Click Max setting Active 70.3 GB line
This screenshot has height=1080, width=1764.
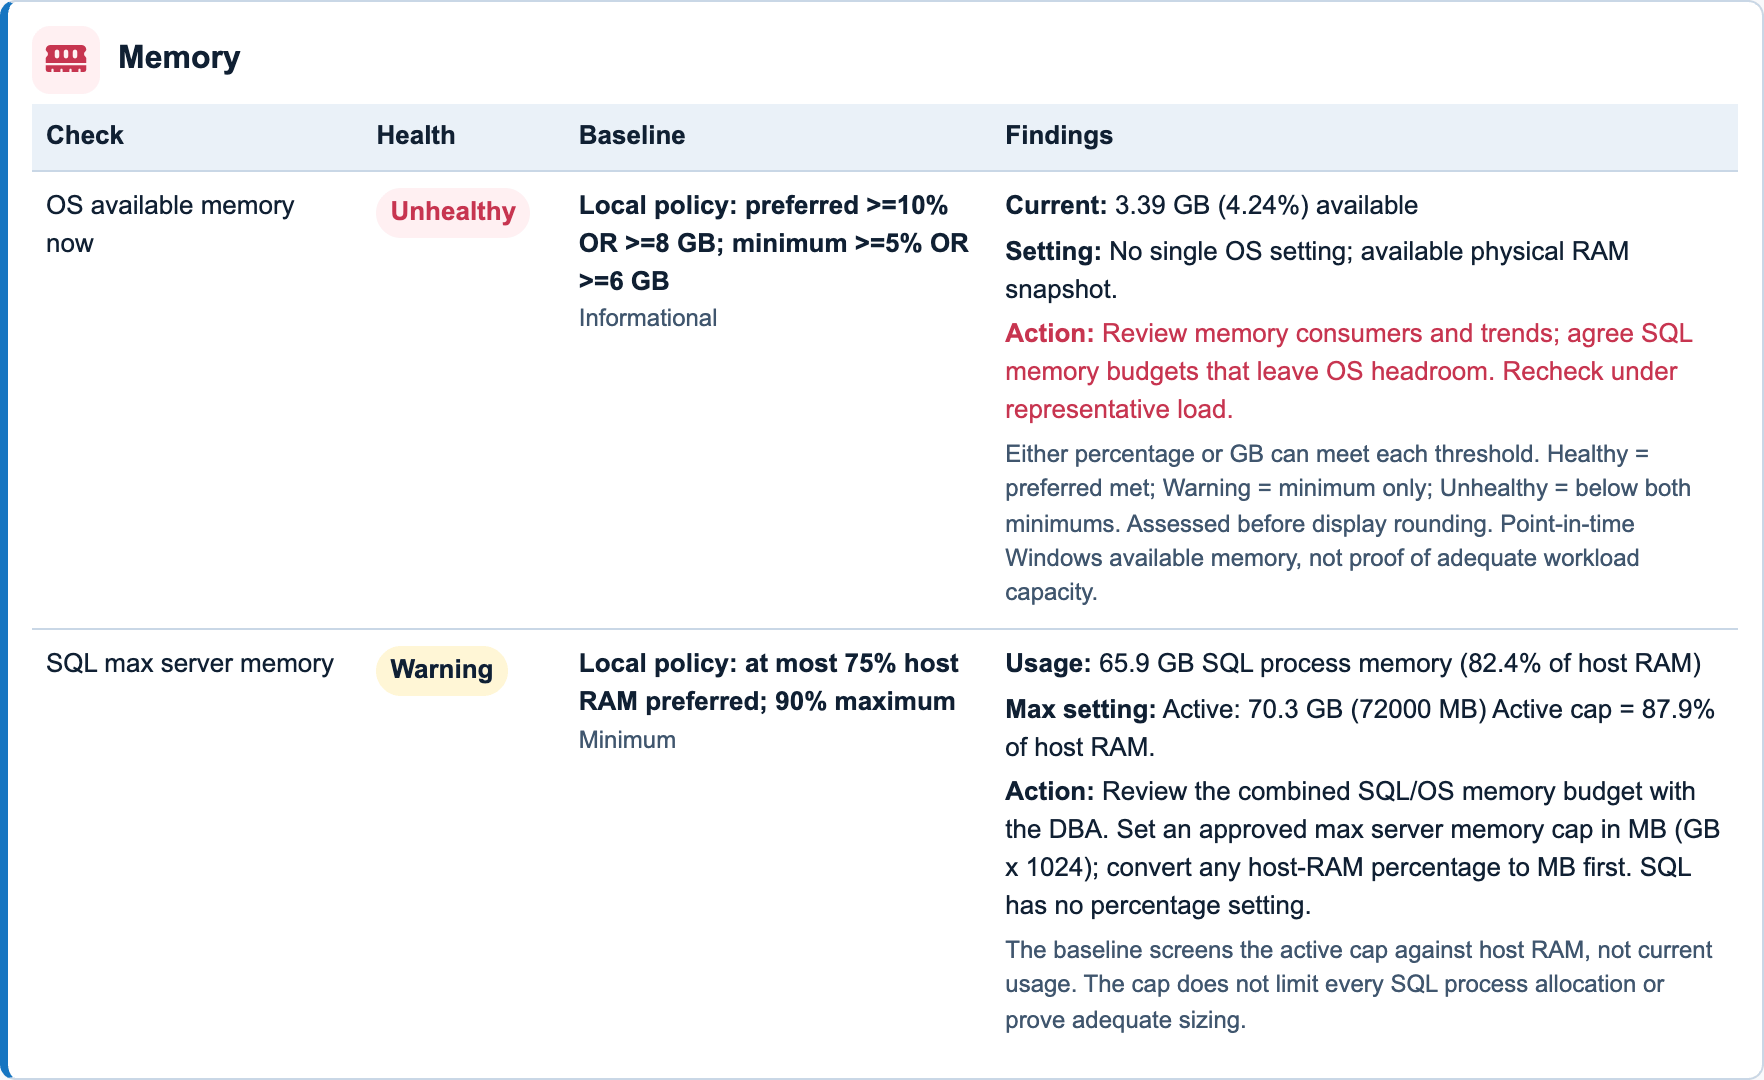tap(1360, 728)
